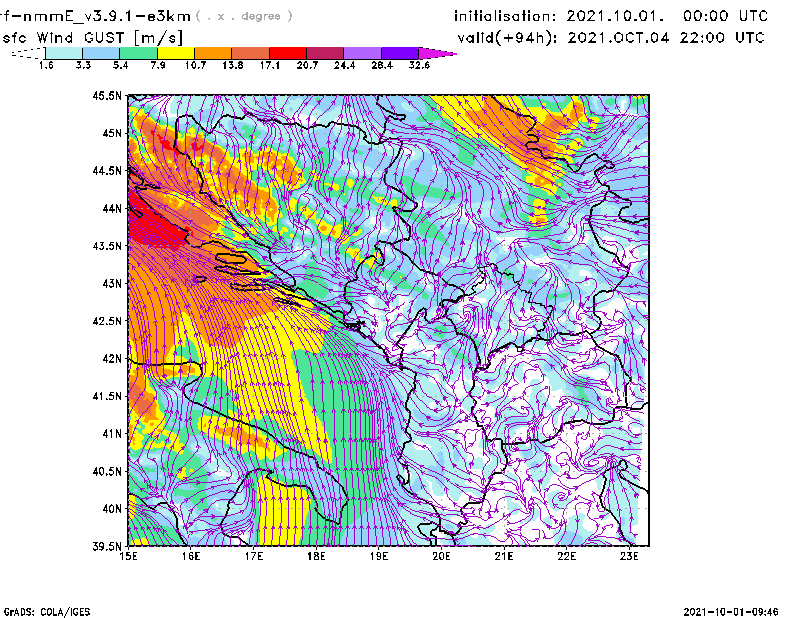This screenshot has width=800, height=618.
Task: Click the 17E longitude label
Action: tap(254, 556)
